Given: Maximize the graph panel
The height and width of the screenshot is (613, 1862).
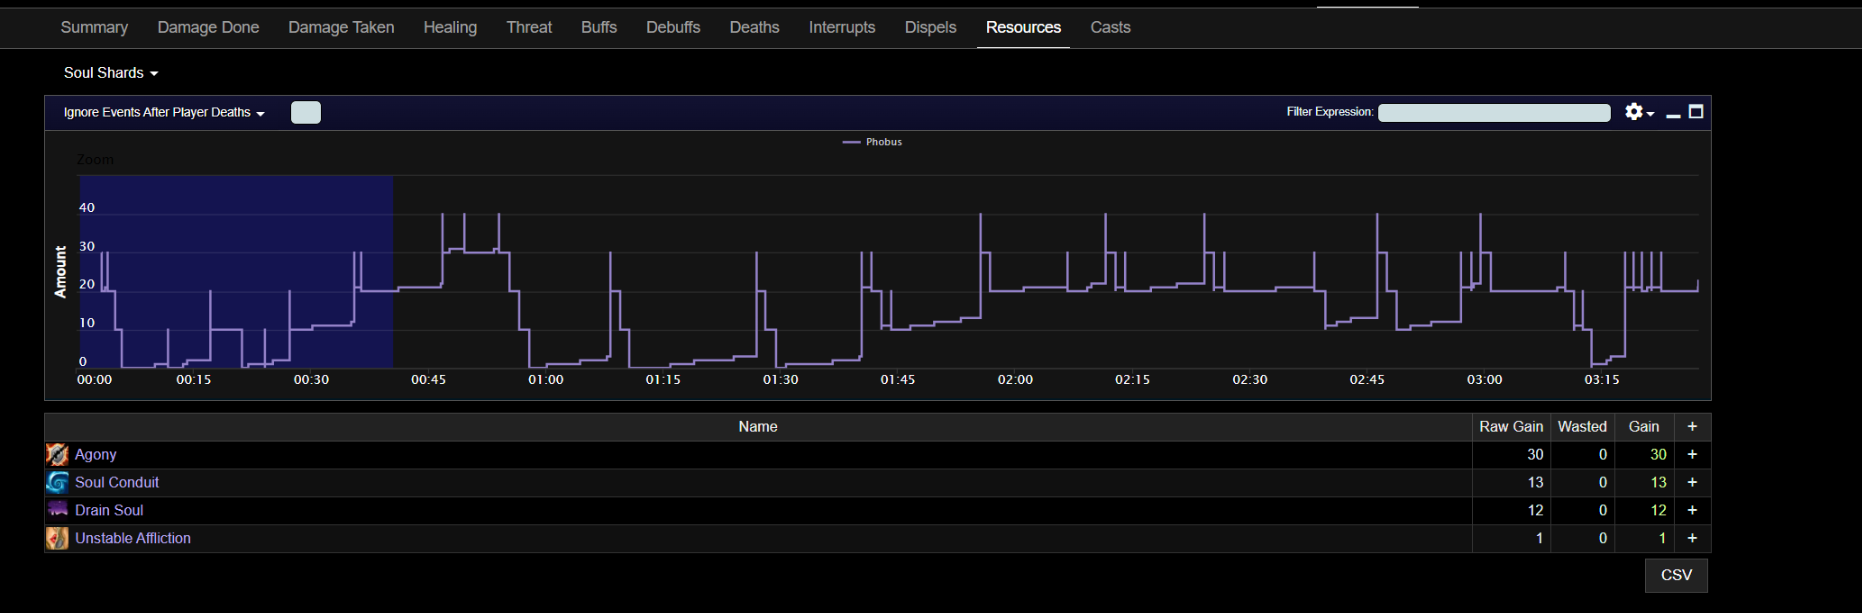Looking at the screenshot, I should coord(1696,112).
